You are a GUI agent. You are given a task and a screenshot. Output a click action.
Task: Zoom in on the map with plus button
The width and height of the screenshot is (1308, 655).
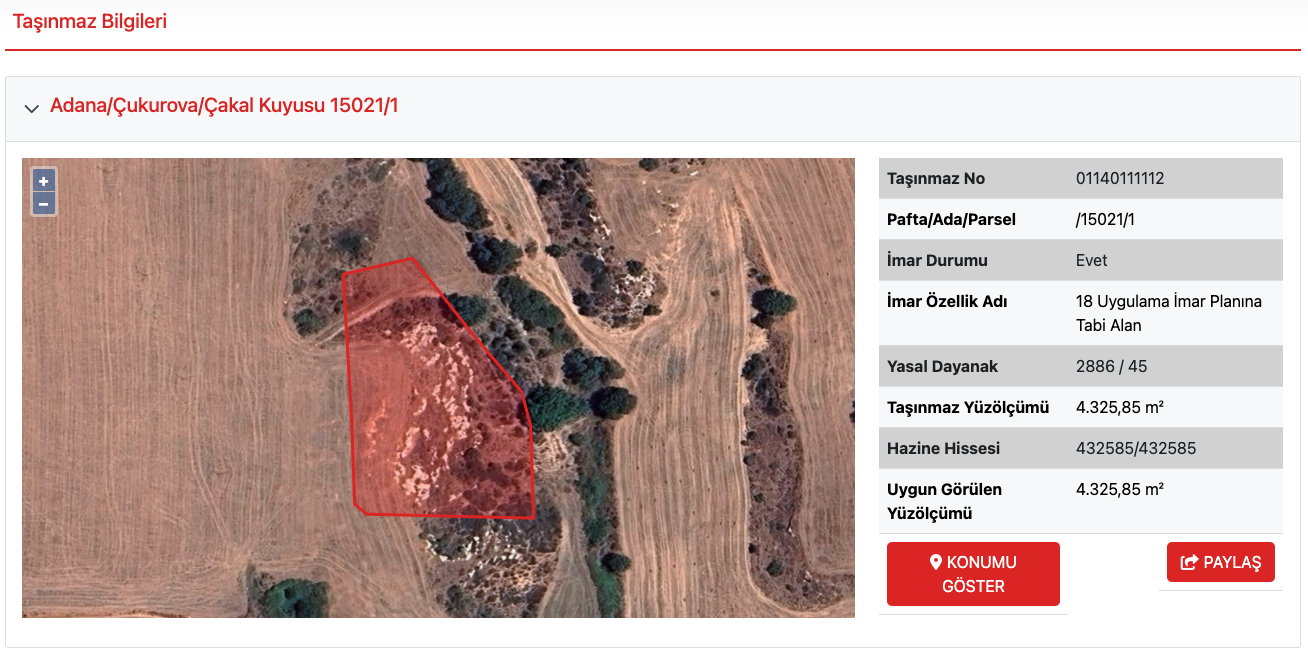tap(44, 181)
